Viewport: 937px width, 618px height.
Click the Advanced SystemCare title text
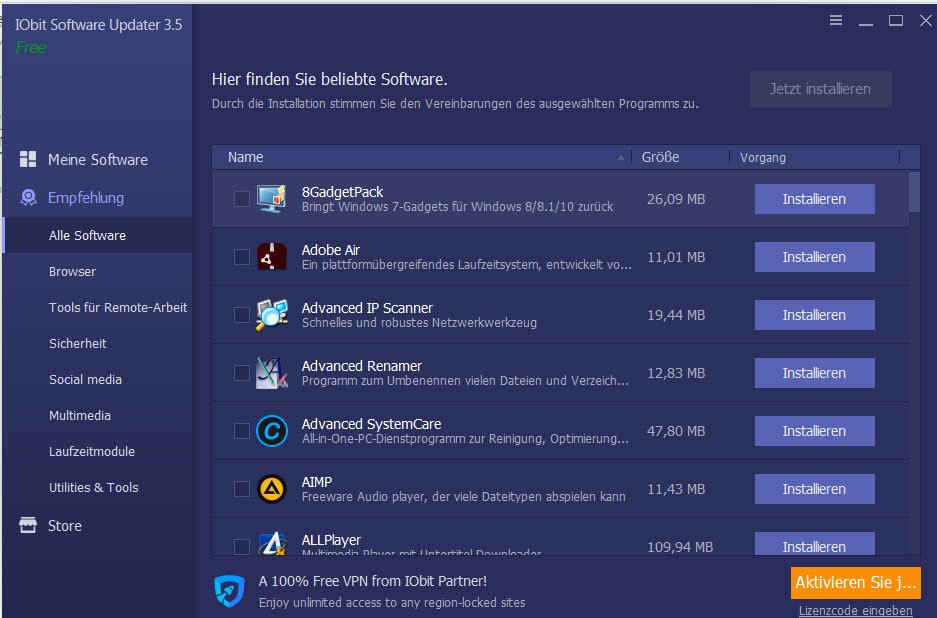(371, 424)
